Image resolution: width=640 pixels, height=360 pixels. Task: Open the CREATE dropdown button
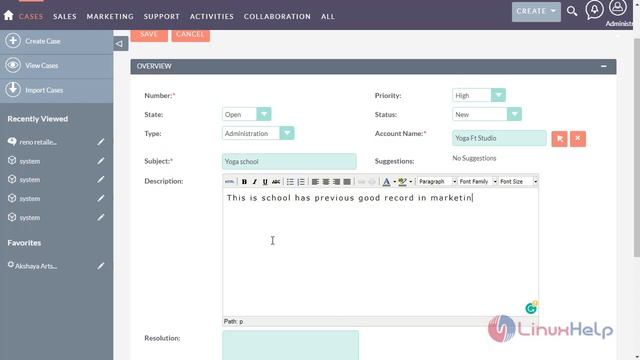(536, 11)
